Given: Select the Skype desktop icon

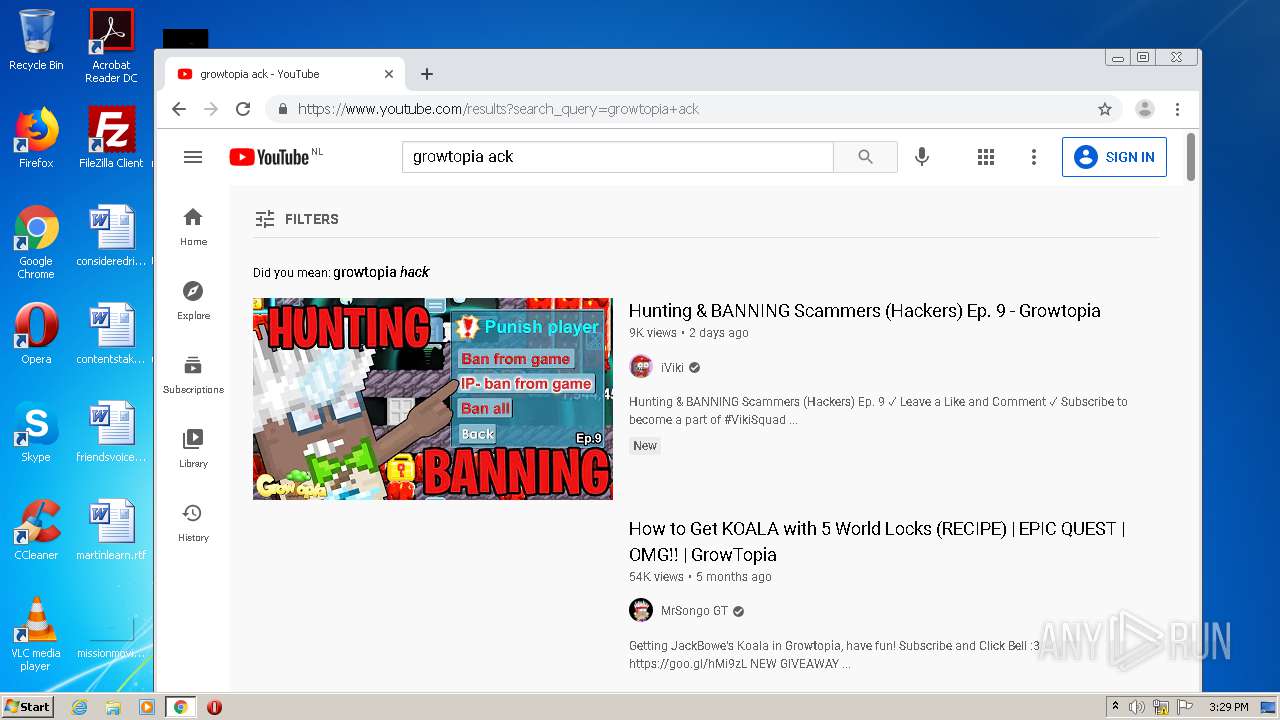Looking at the screenshot, I should tap(36, 432).
